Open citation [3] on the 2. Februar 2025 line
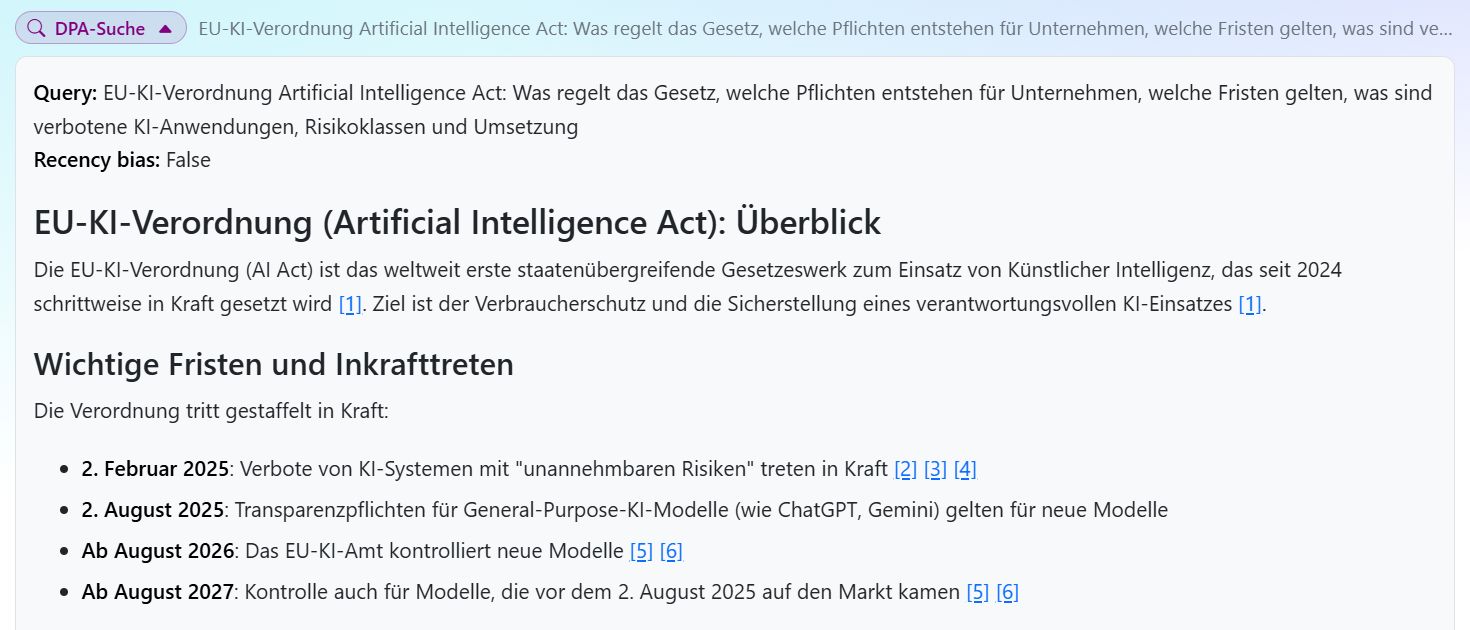Screen dimensions: 1470x630 (935, 469)
